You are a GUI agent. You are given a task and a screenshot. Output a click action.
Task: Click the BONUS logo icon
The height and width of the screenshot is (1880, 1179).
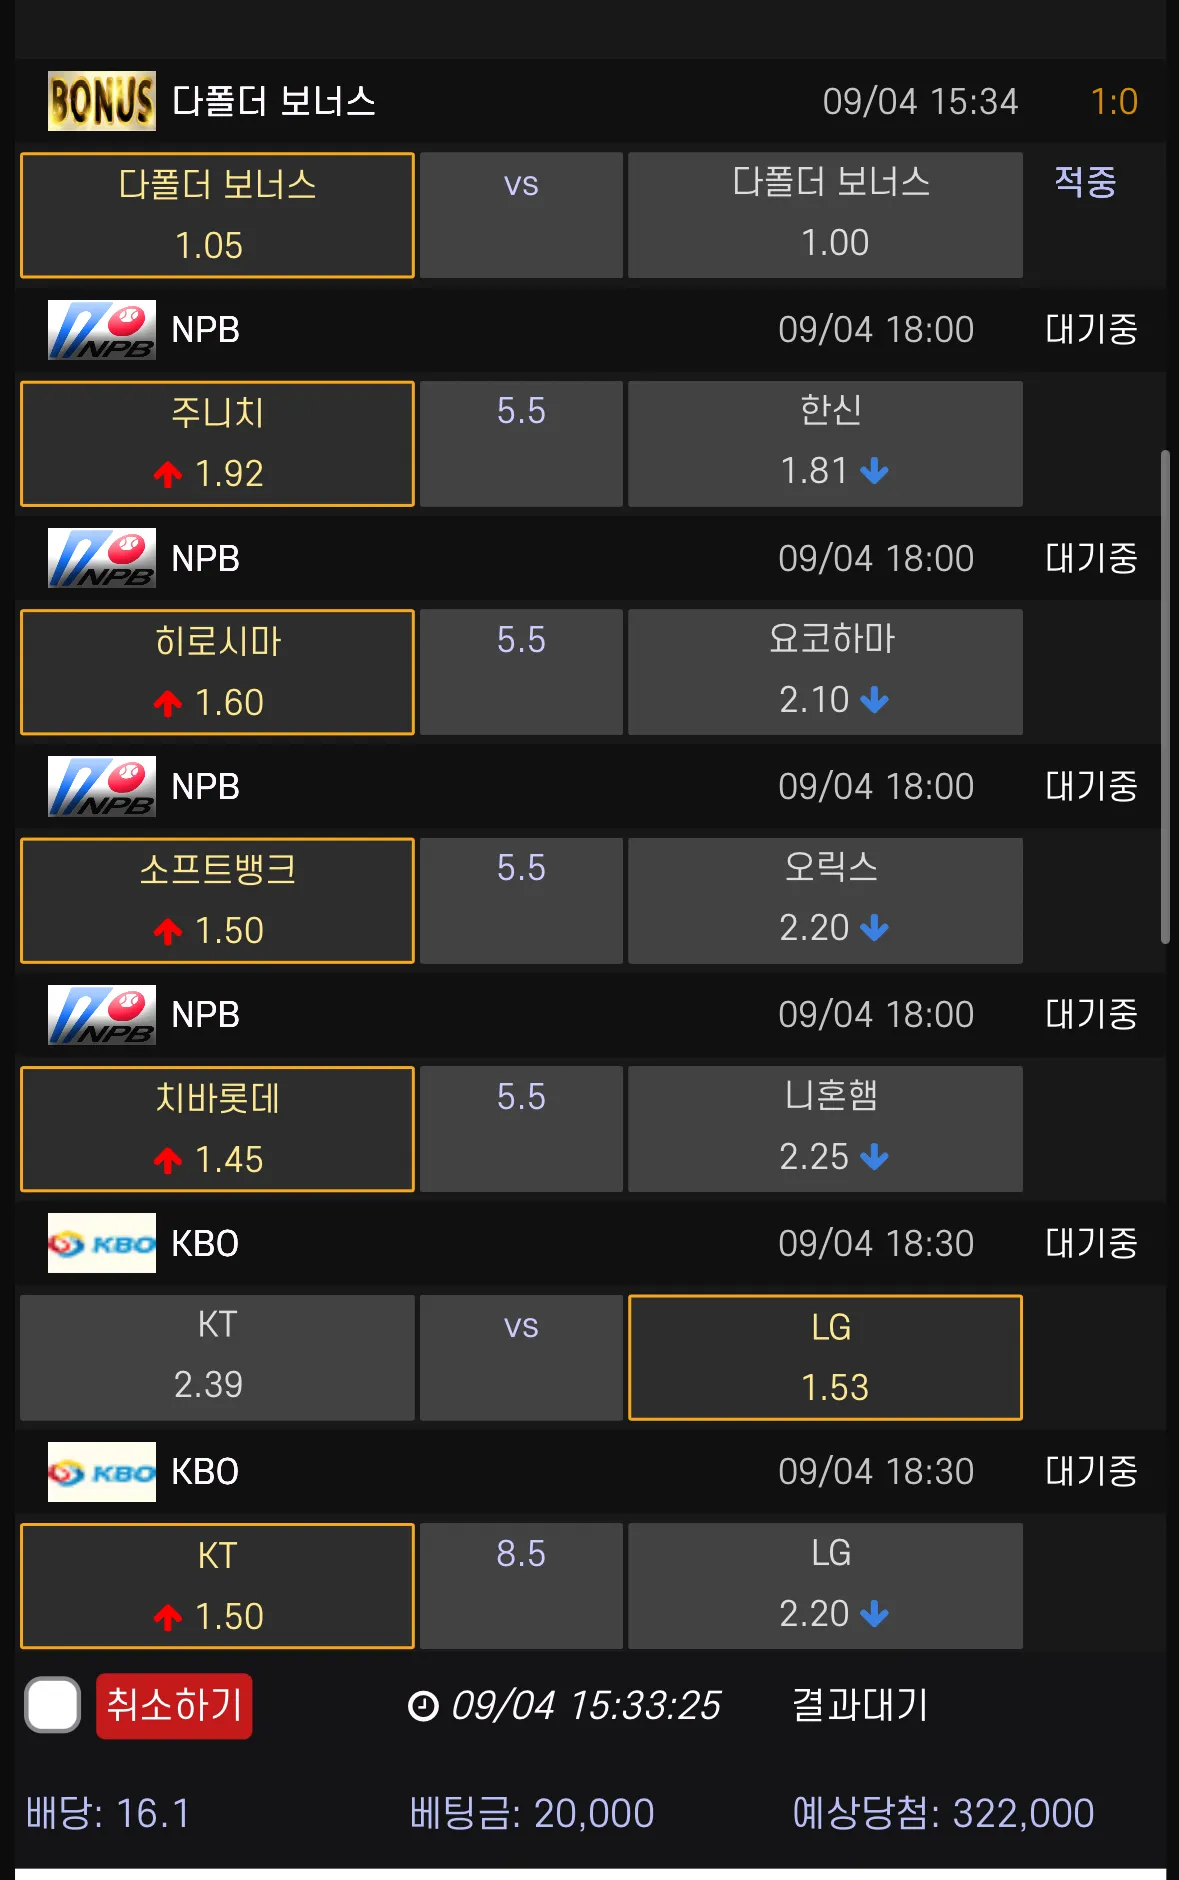(x=101, y=101)
